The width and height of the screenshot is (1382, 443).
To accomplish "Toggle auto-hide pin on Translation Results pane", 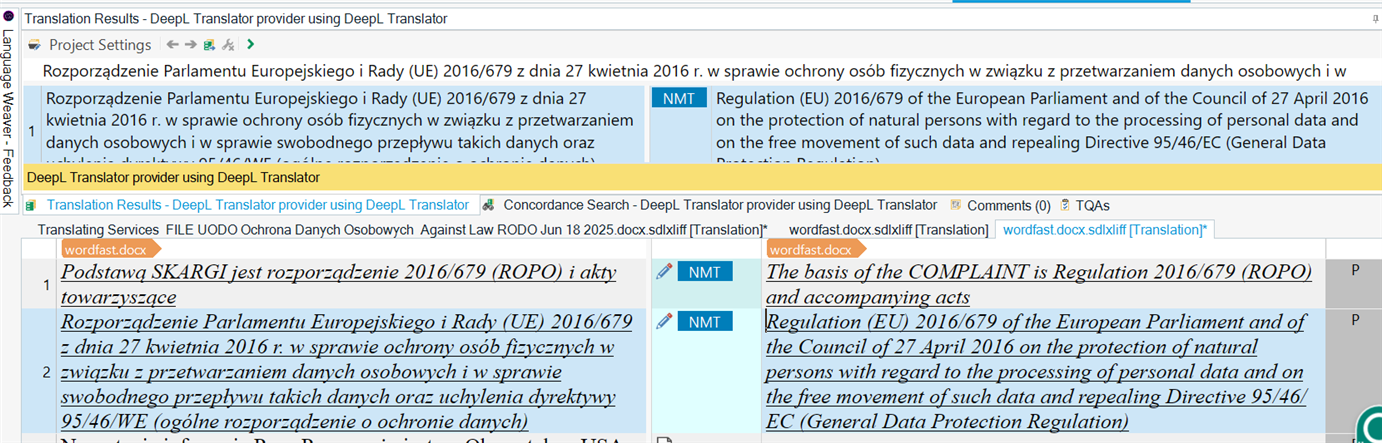I will [1373, 19].
